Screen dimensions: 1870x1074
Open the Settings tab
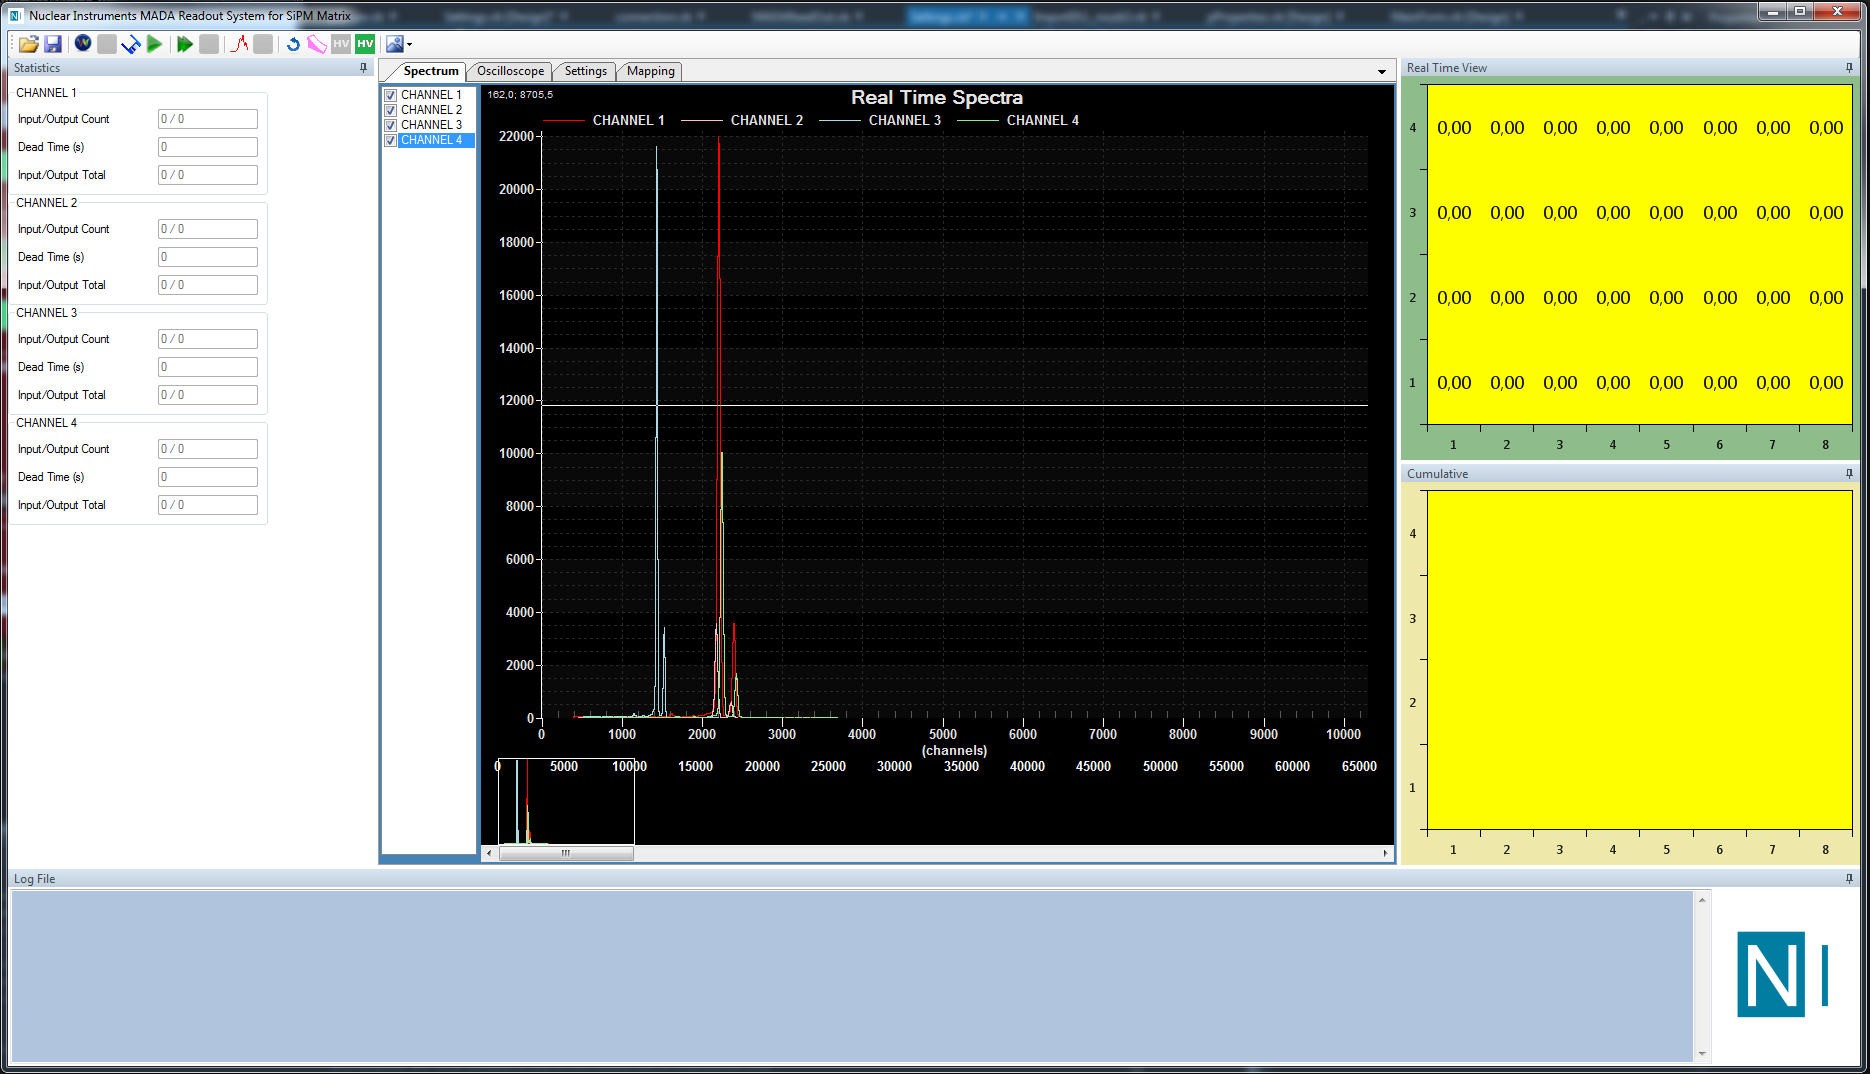click(585, 71)
